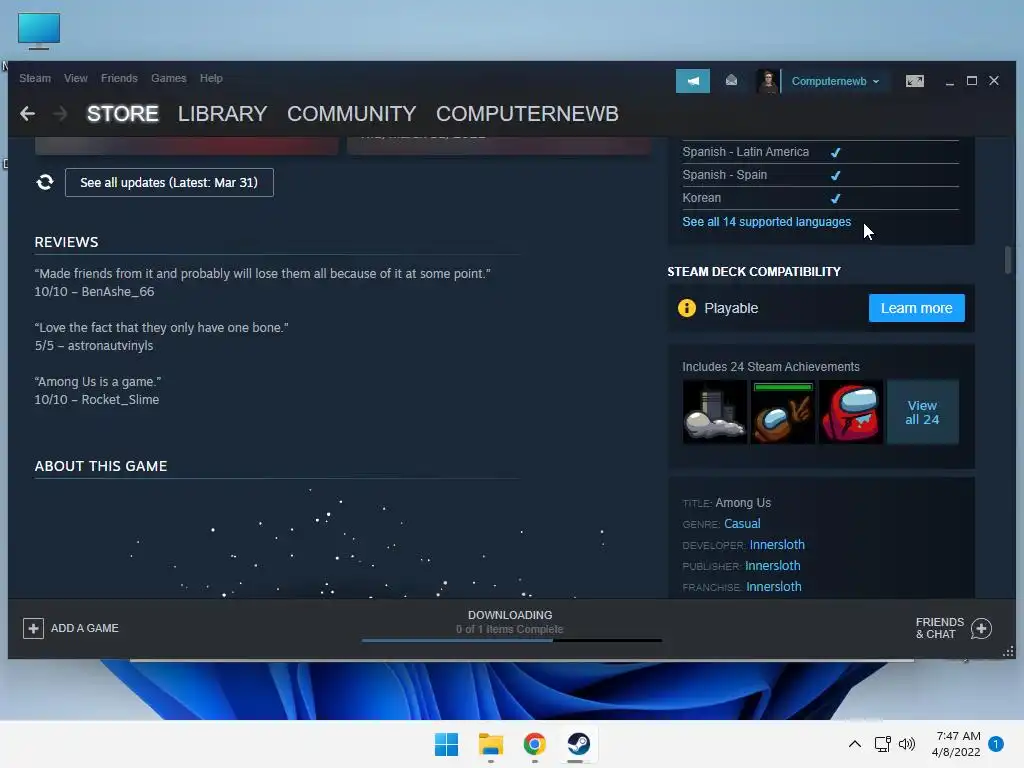
Task: Click View all 24 achievements
Action: [922, 412]
